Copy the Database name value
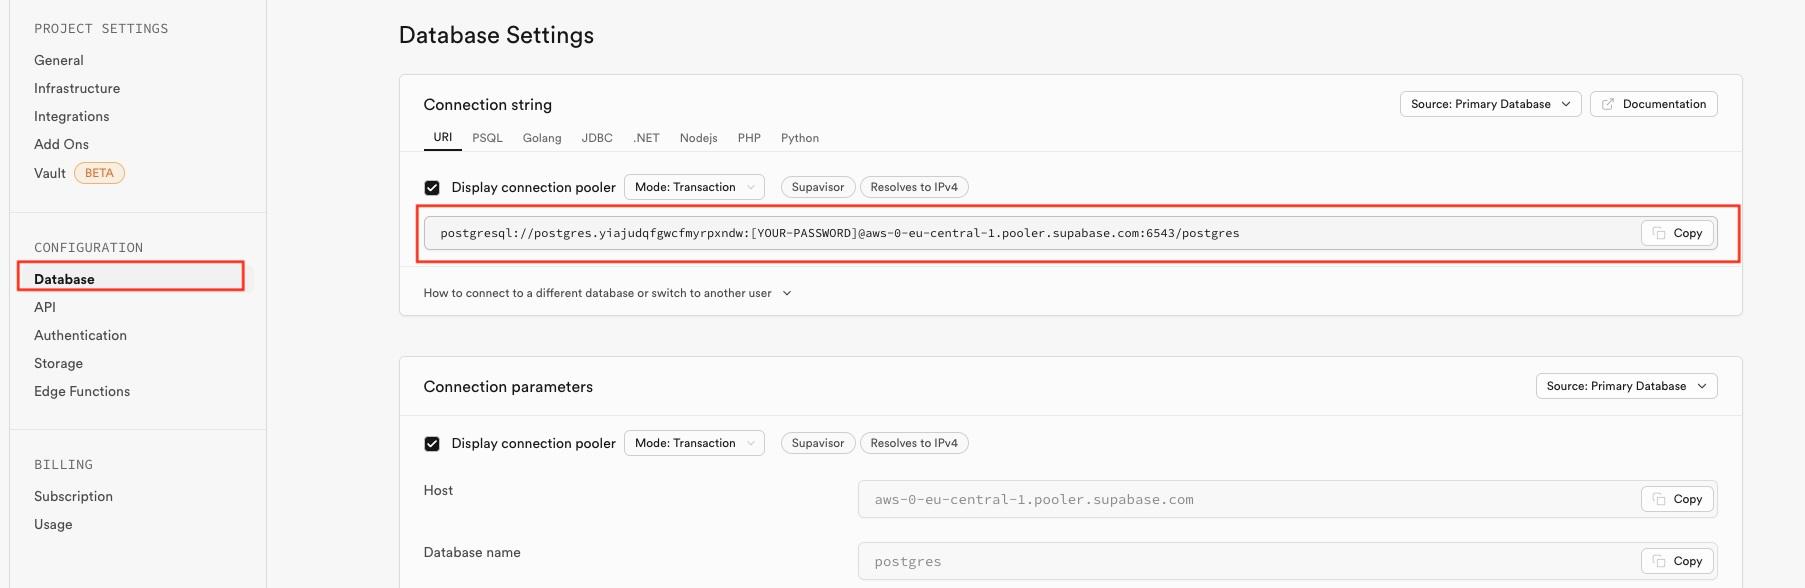Viewport: 1805px width, 588px height. 1677,561
